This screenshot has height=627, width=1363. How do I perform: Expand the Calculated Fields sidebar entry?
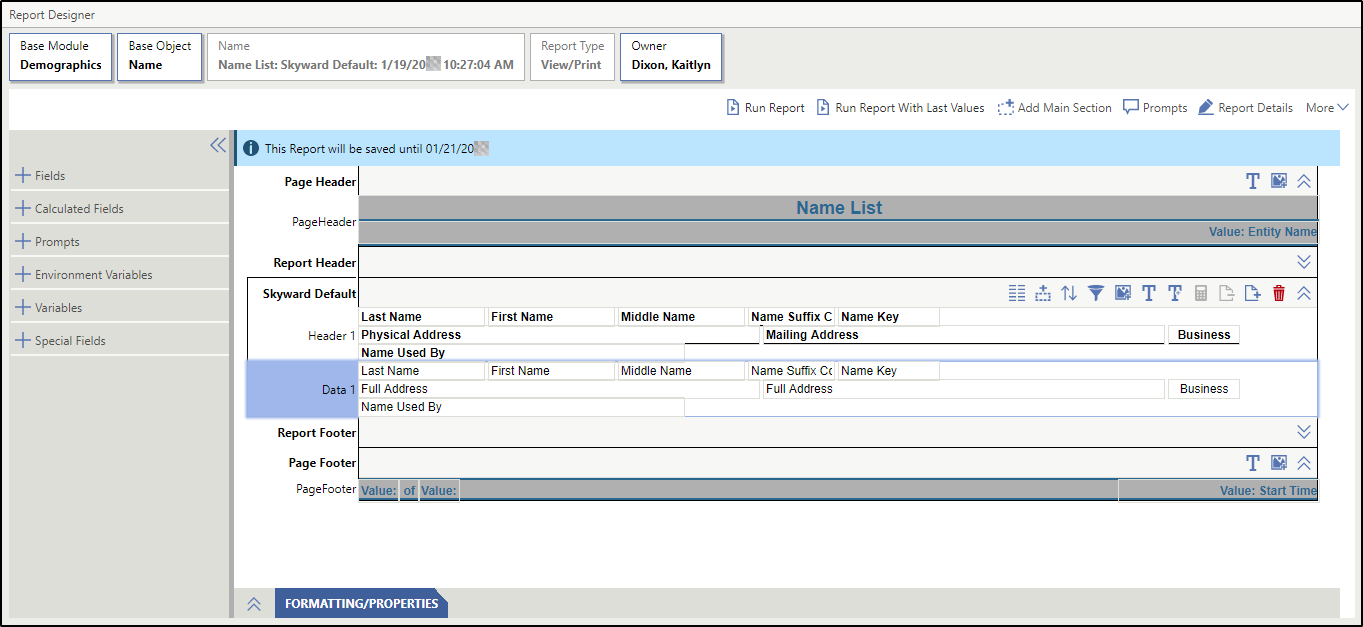(82, 208)
